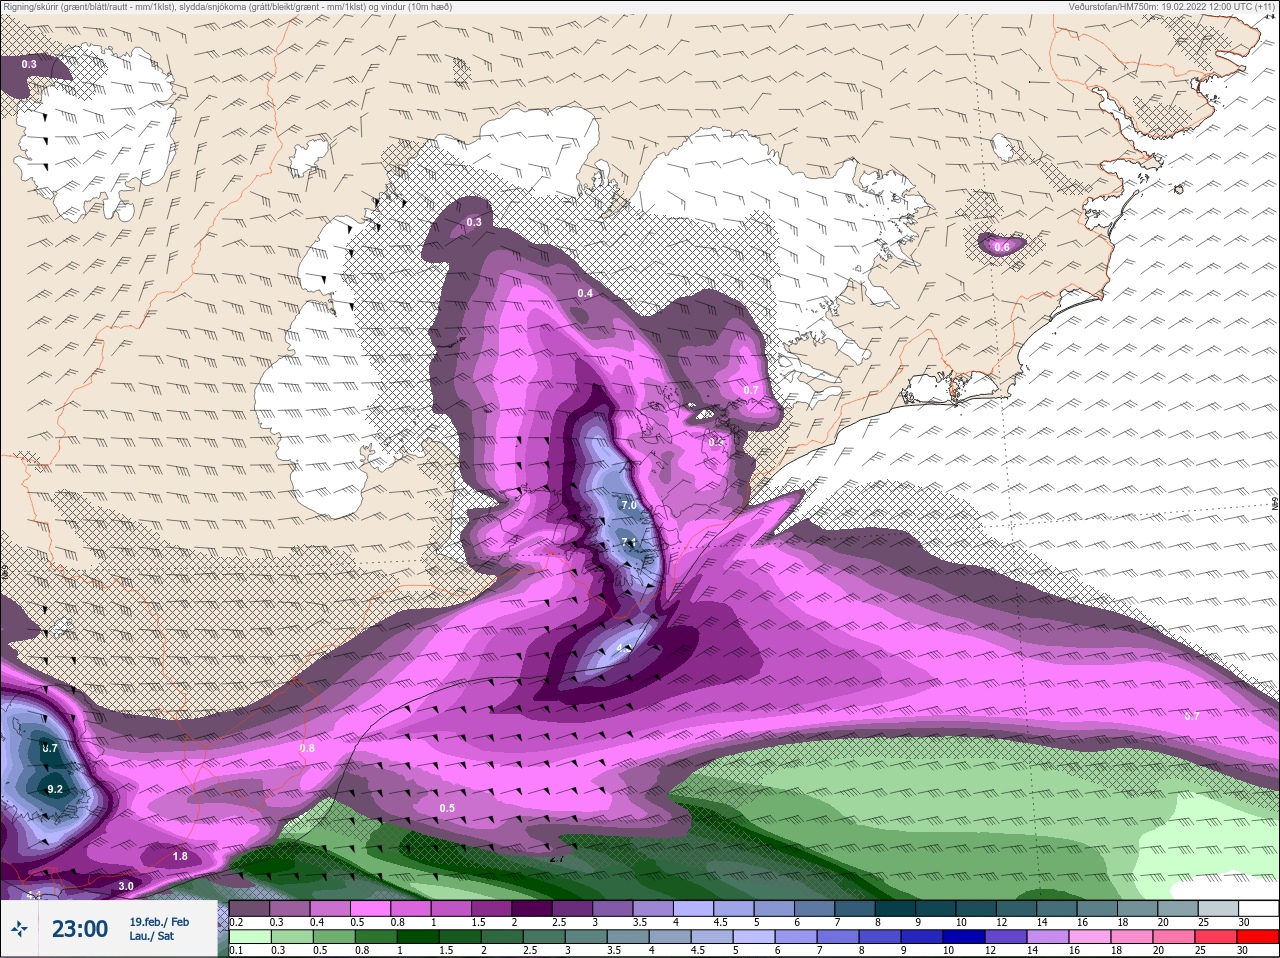The height and width of the screenshot is (958, 1280).
Task: Pick the red 30 swatch in lower legend row
Action: tap(1259, 935)
